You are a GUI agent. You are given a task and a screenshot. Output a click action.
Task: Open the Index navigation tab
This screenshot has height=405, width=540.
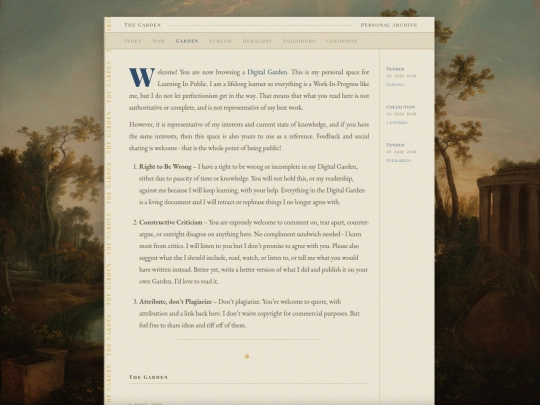pos(133,41)
